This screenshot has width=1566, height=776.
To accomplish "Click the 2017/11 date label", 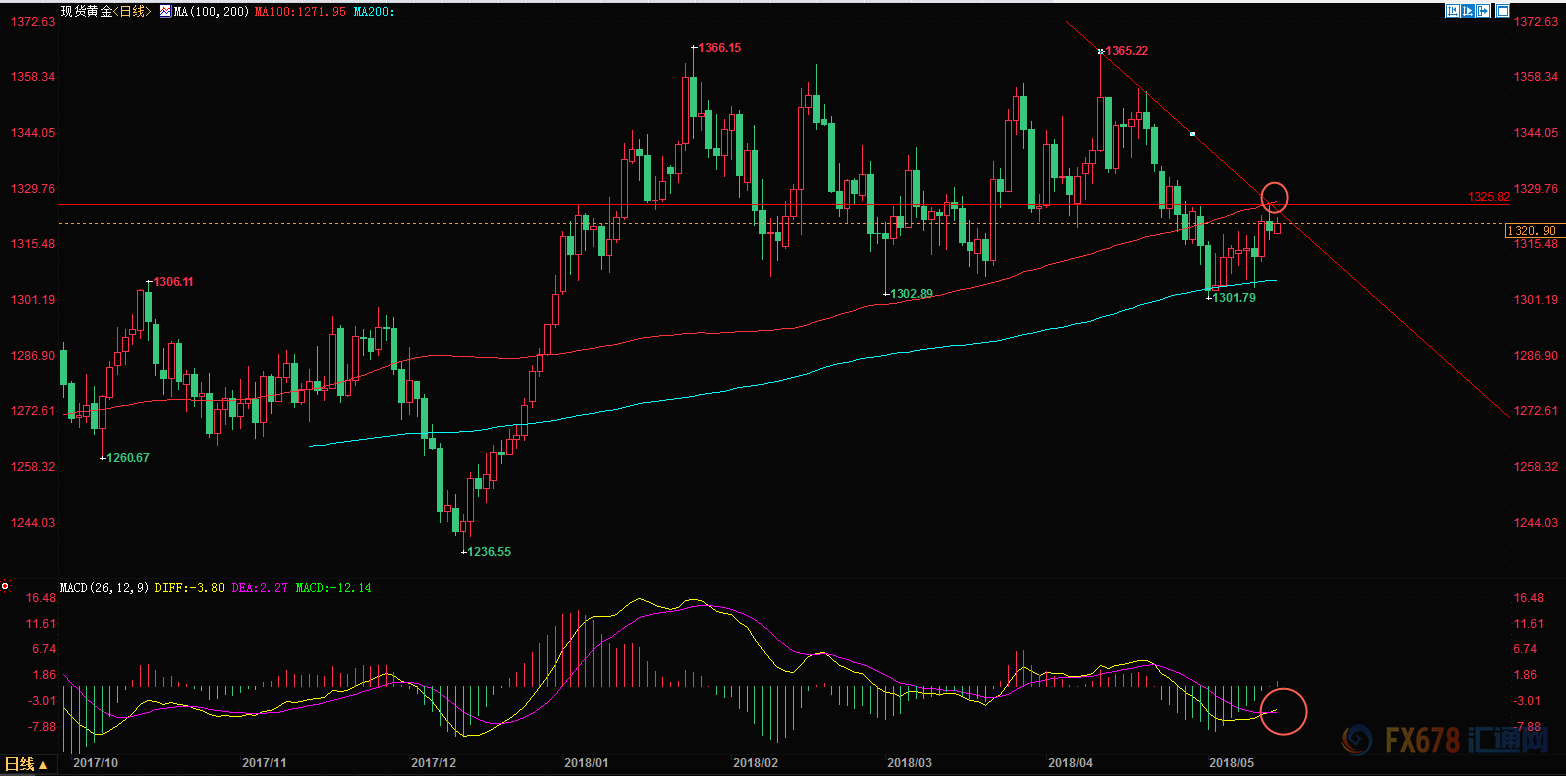I will coord(265,762).
